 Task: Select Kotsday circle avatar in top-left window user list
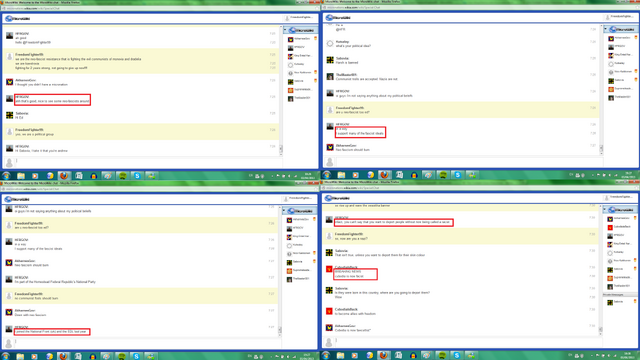coord(290,64)
